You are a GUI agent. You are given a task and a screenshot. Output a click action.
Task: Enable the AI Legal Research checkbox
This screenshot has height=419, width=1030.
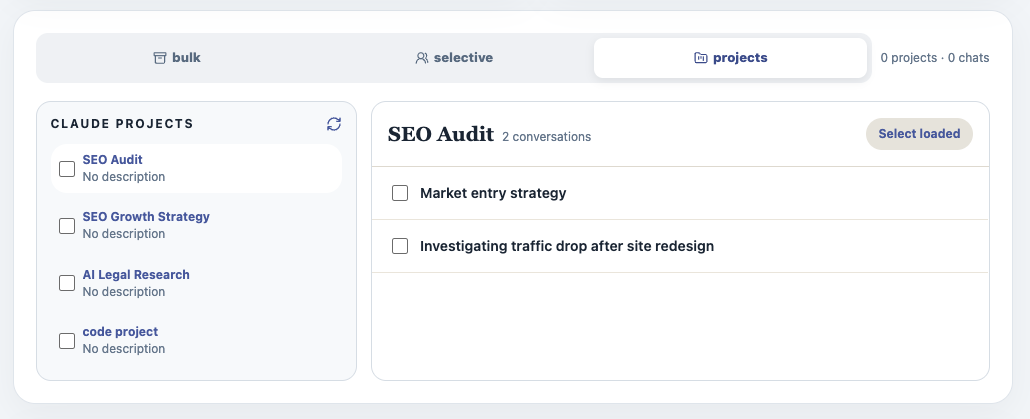pos(67,283)
